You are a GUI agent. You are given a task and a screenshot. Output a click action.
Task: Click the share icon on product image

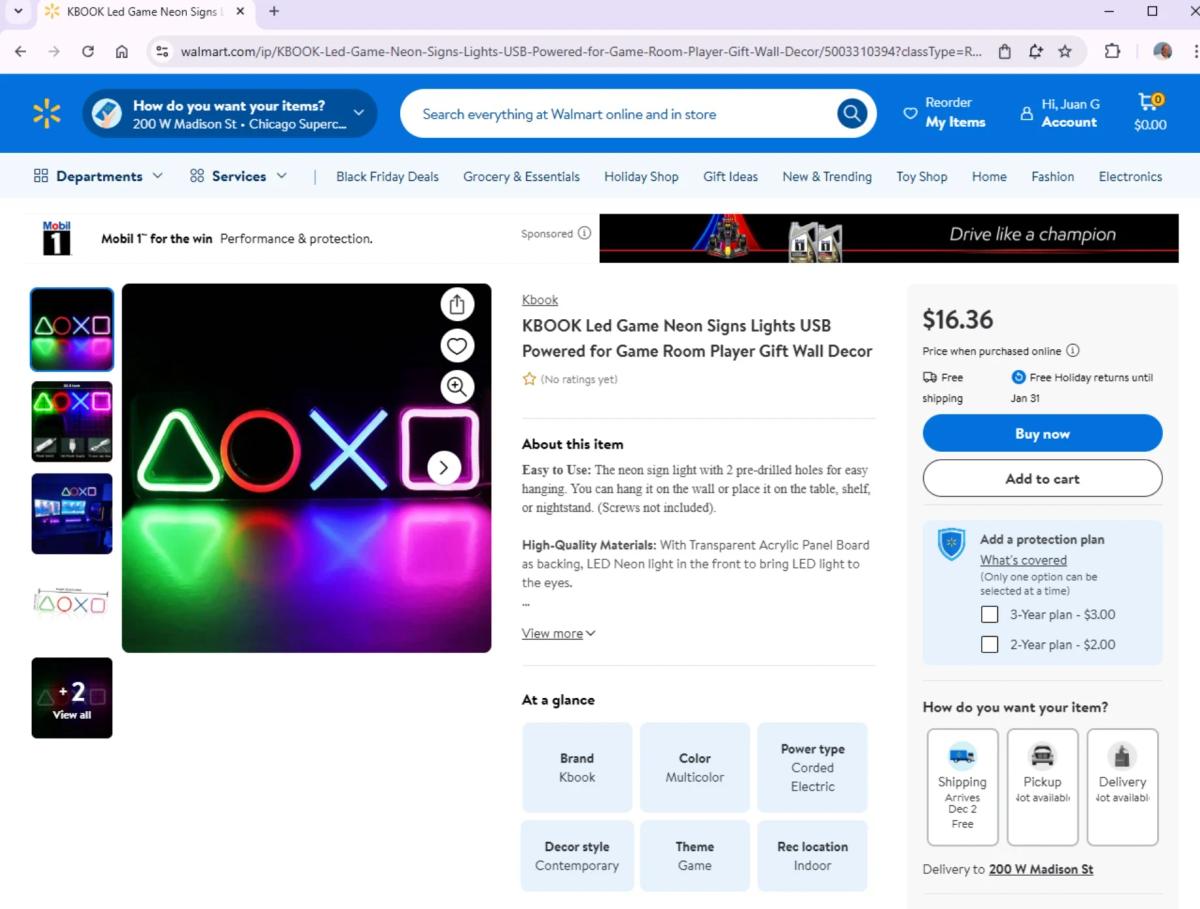[x=457, y=304]
